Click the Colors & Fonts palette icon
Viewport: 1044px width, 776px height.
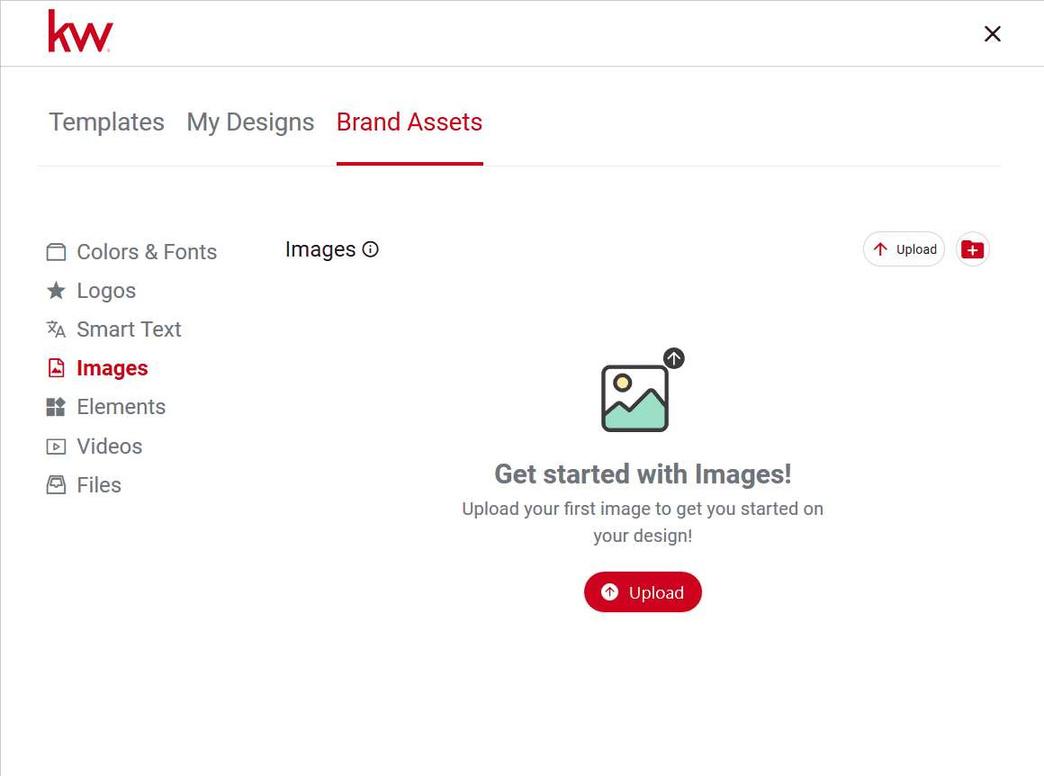[x=56, y=252]
